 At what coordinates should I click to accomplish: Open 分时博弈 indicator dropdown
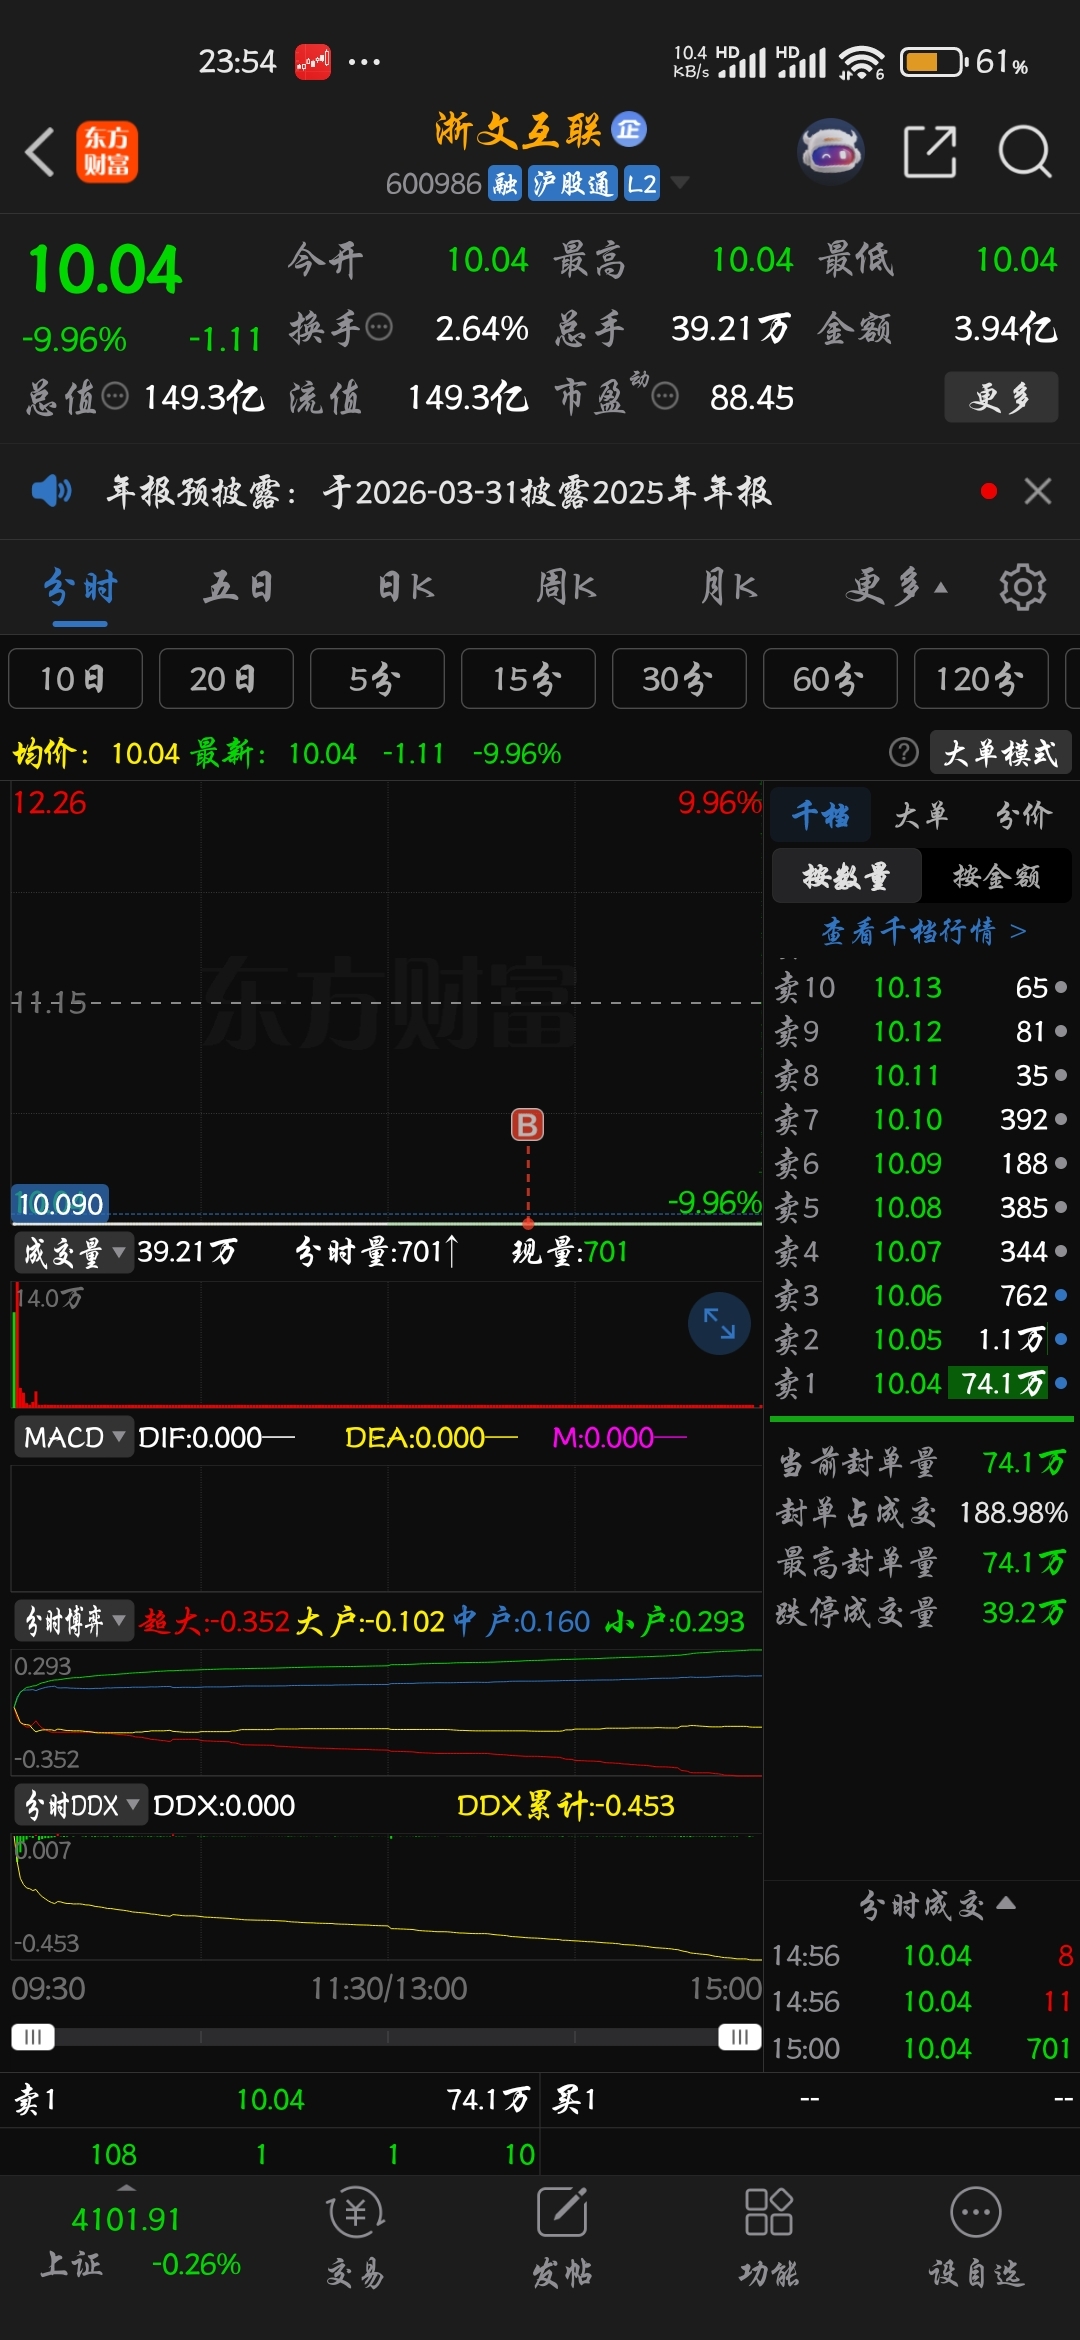(74, 1621)
